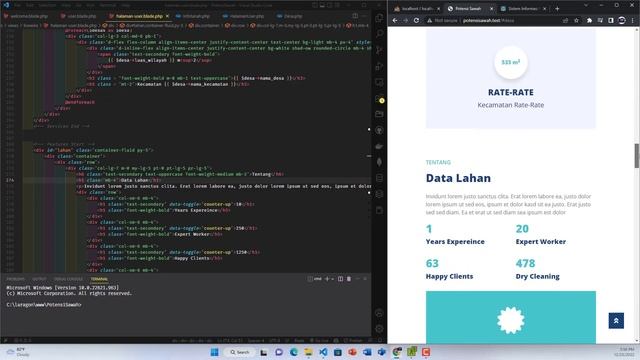
Task: Open editor More Actions ellipsis
Action: pos(364,16)
